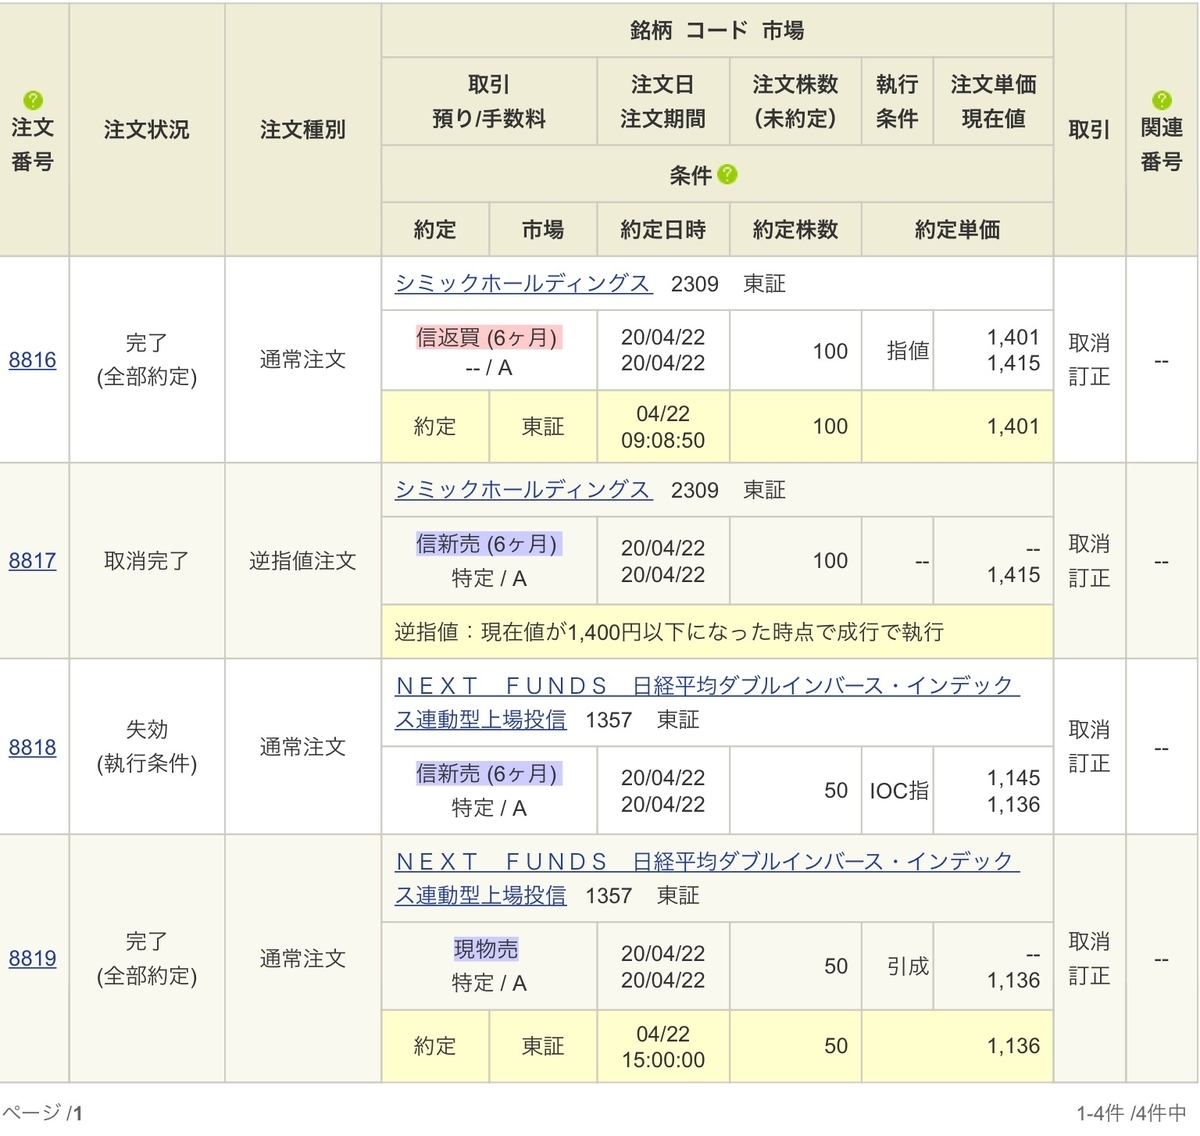Click 訂正 in order 8817 row
Screen dimensions: 1200x1136
click(1089, 578)
